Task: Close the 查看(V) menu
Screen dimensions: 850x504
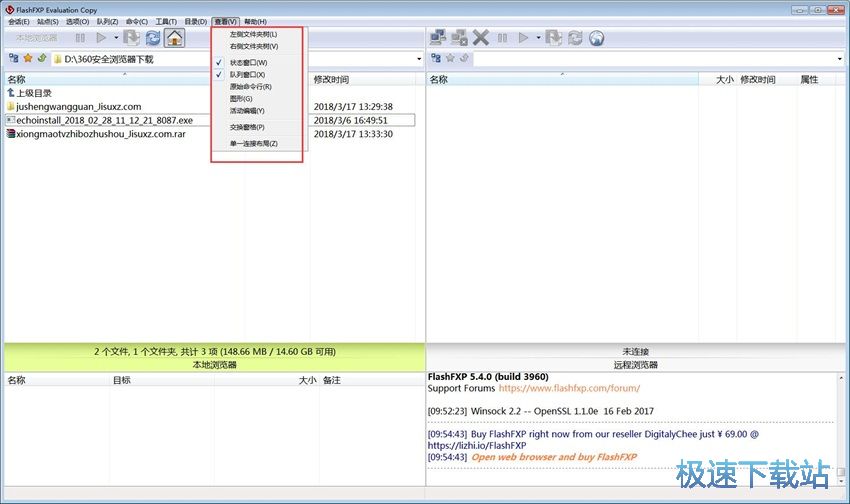Action: click(x=226, y=22)
